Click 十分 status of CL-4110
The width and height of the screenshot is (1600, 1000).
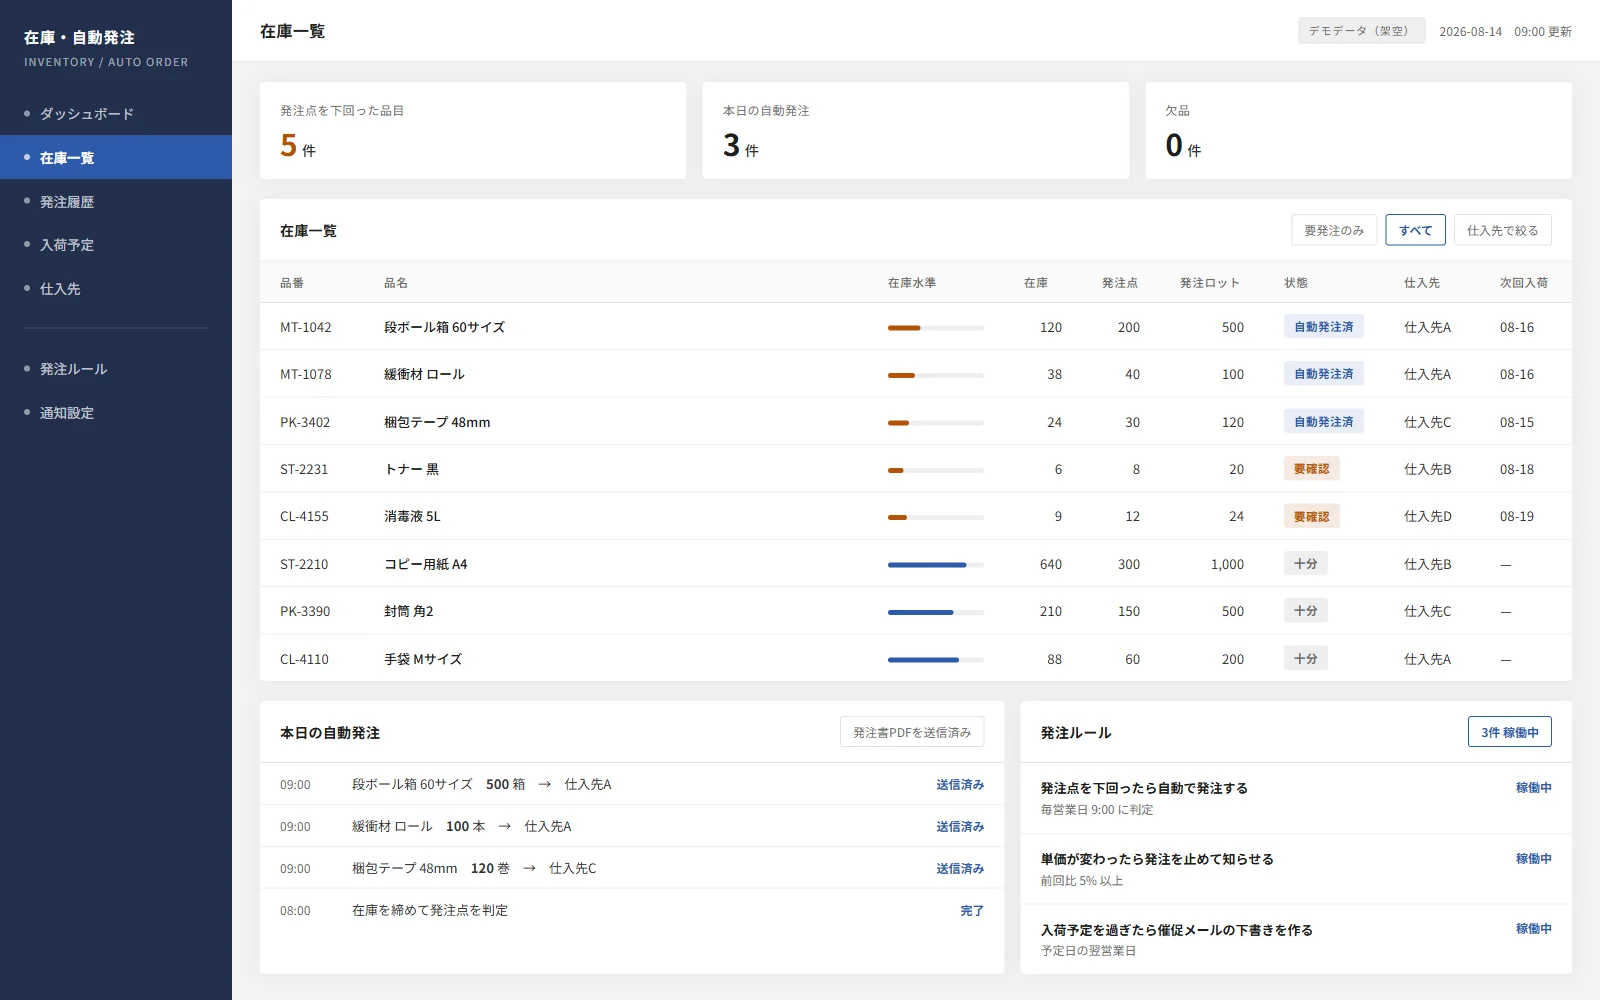[1305, 659]
